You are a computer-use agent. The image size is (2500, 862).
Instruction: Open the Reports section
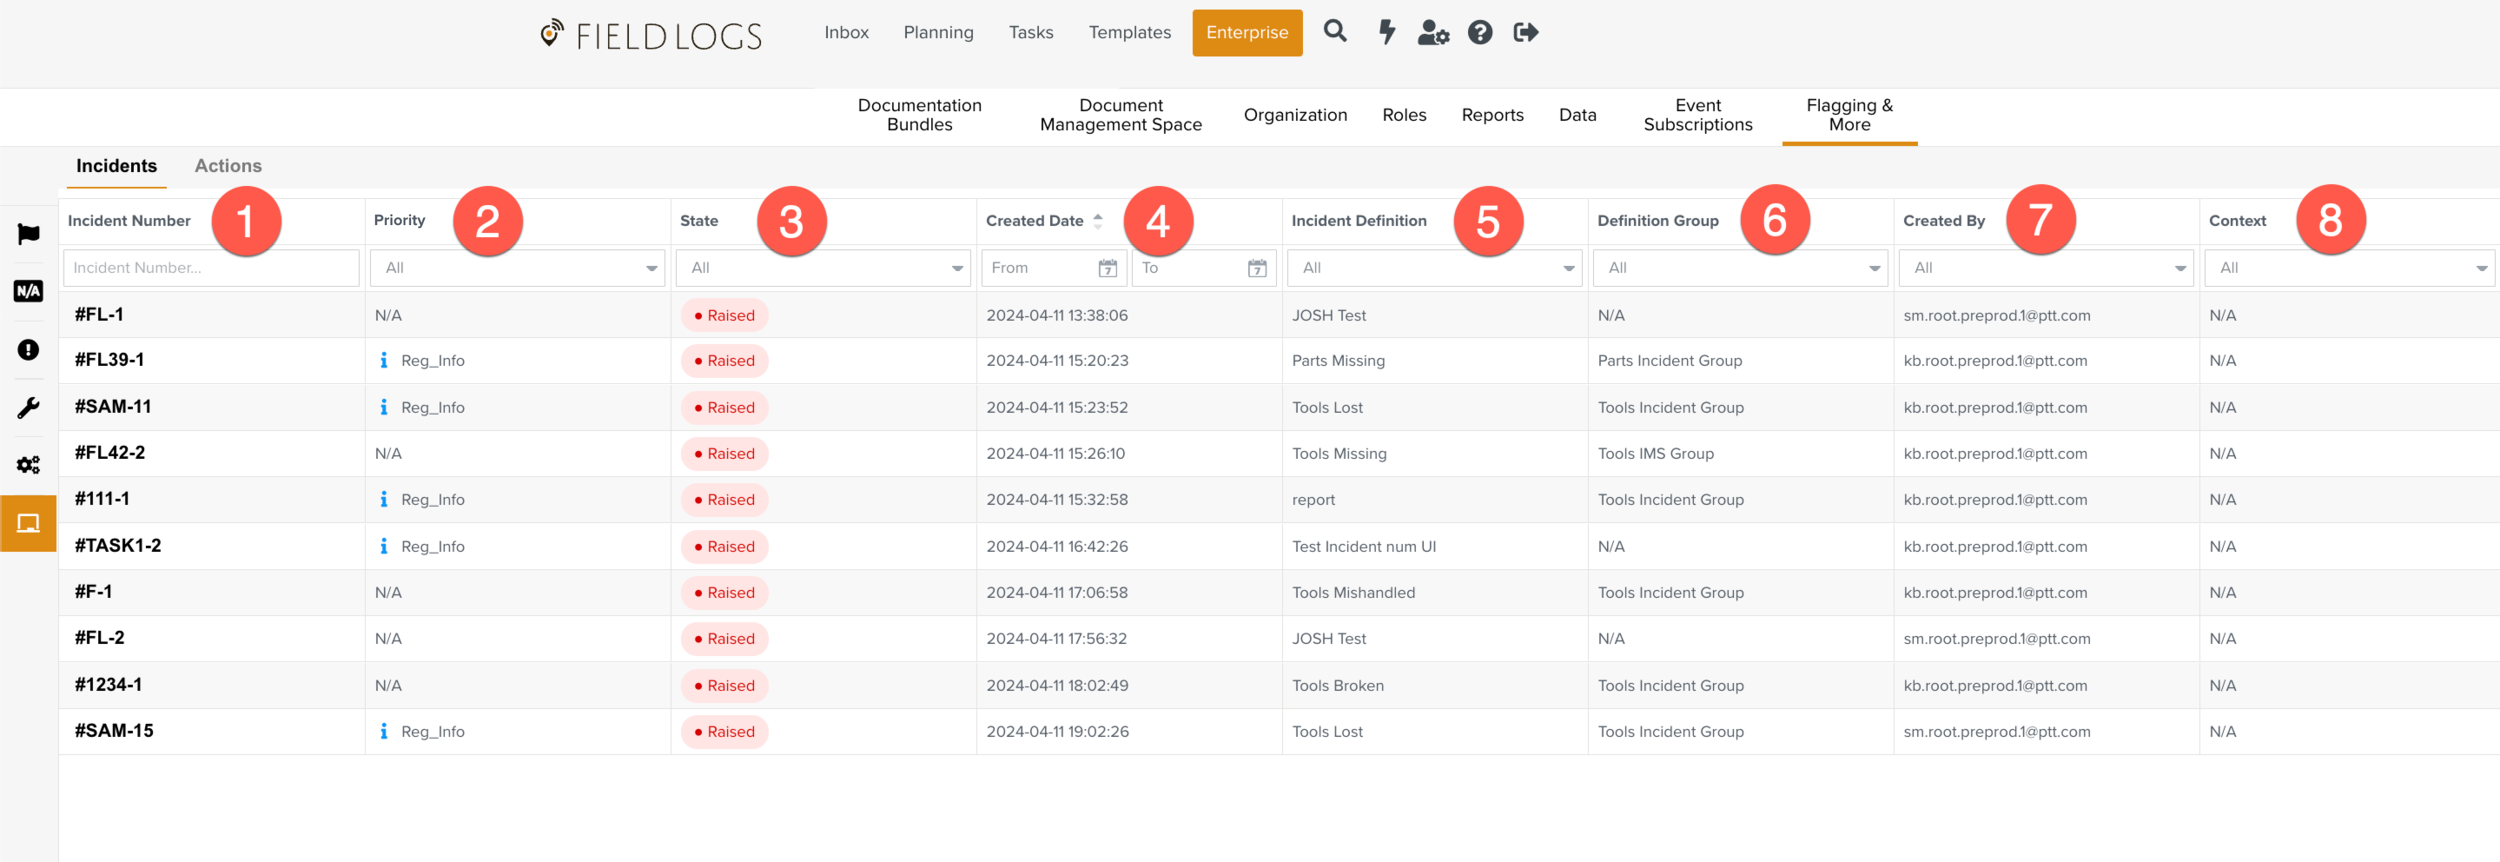pyautogui.click(x=1492, y=115)
